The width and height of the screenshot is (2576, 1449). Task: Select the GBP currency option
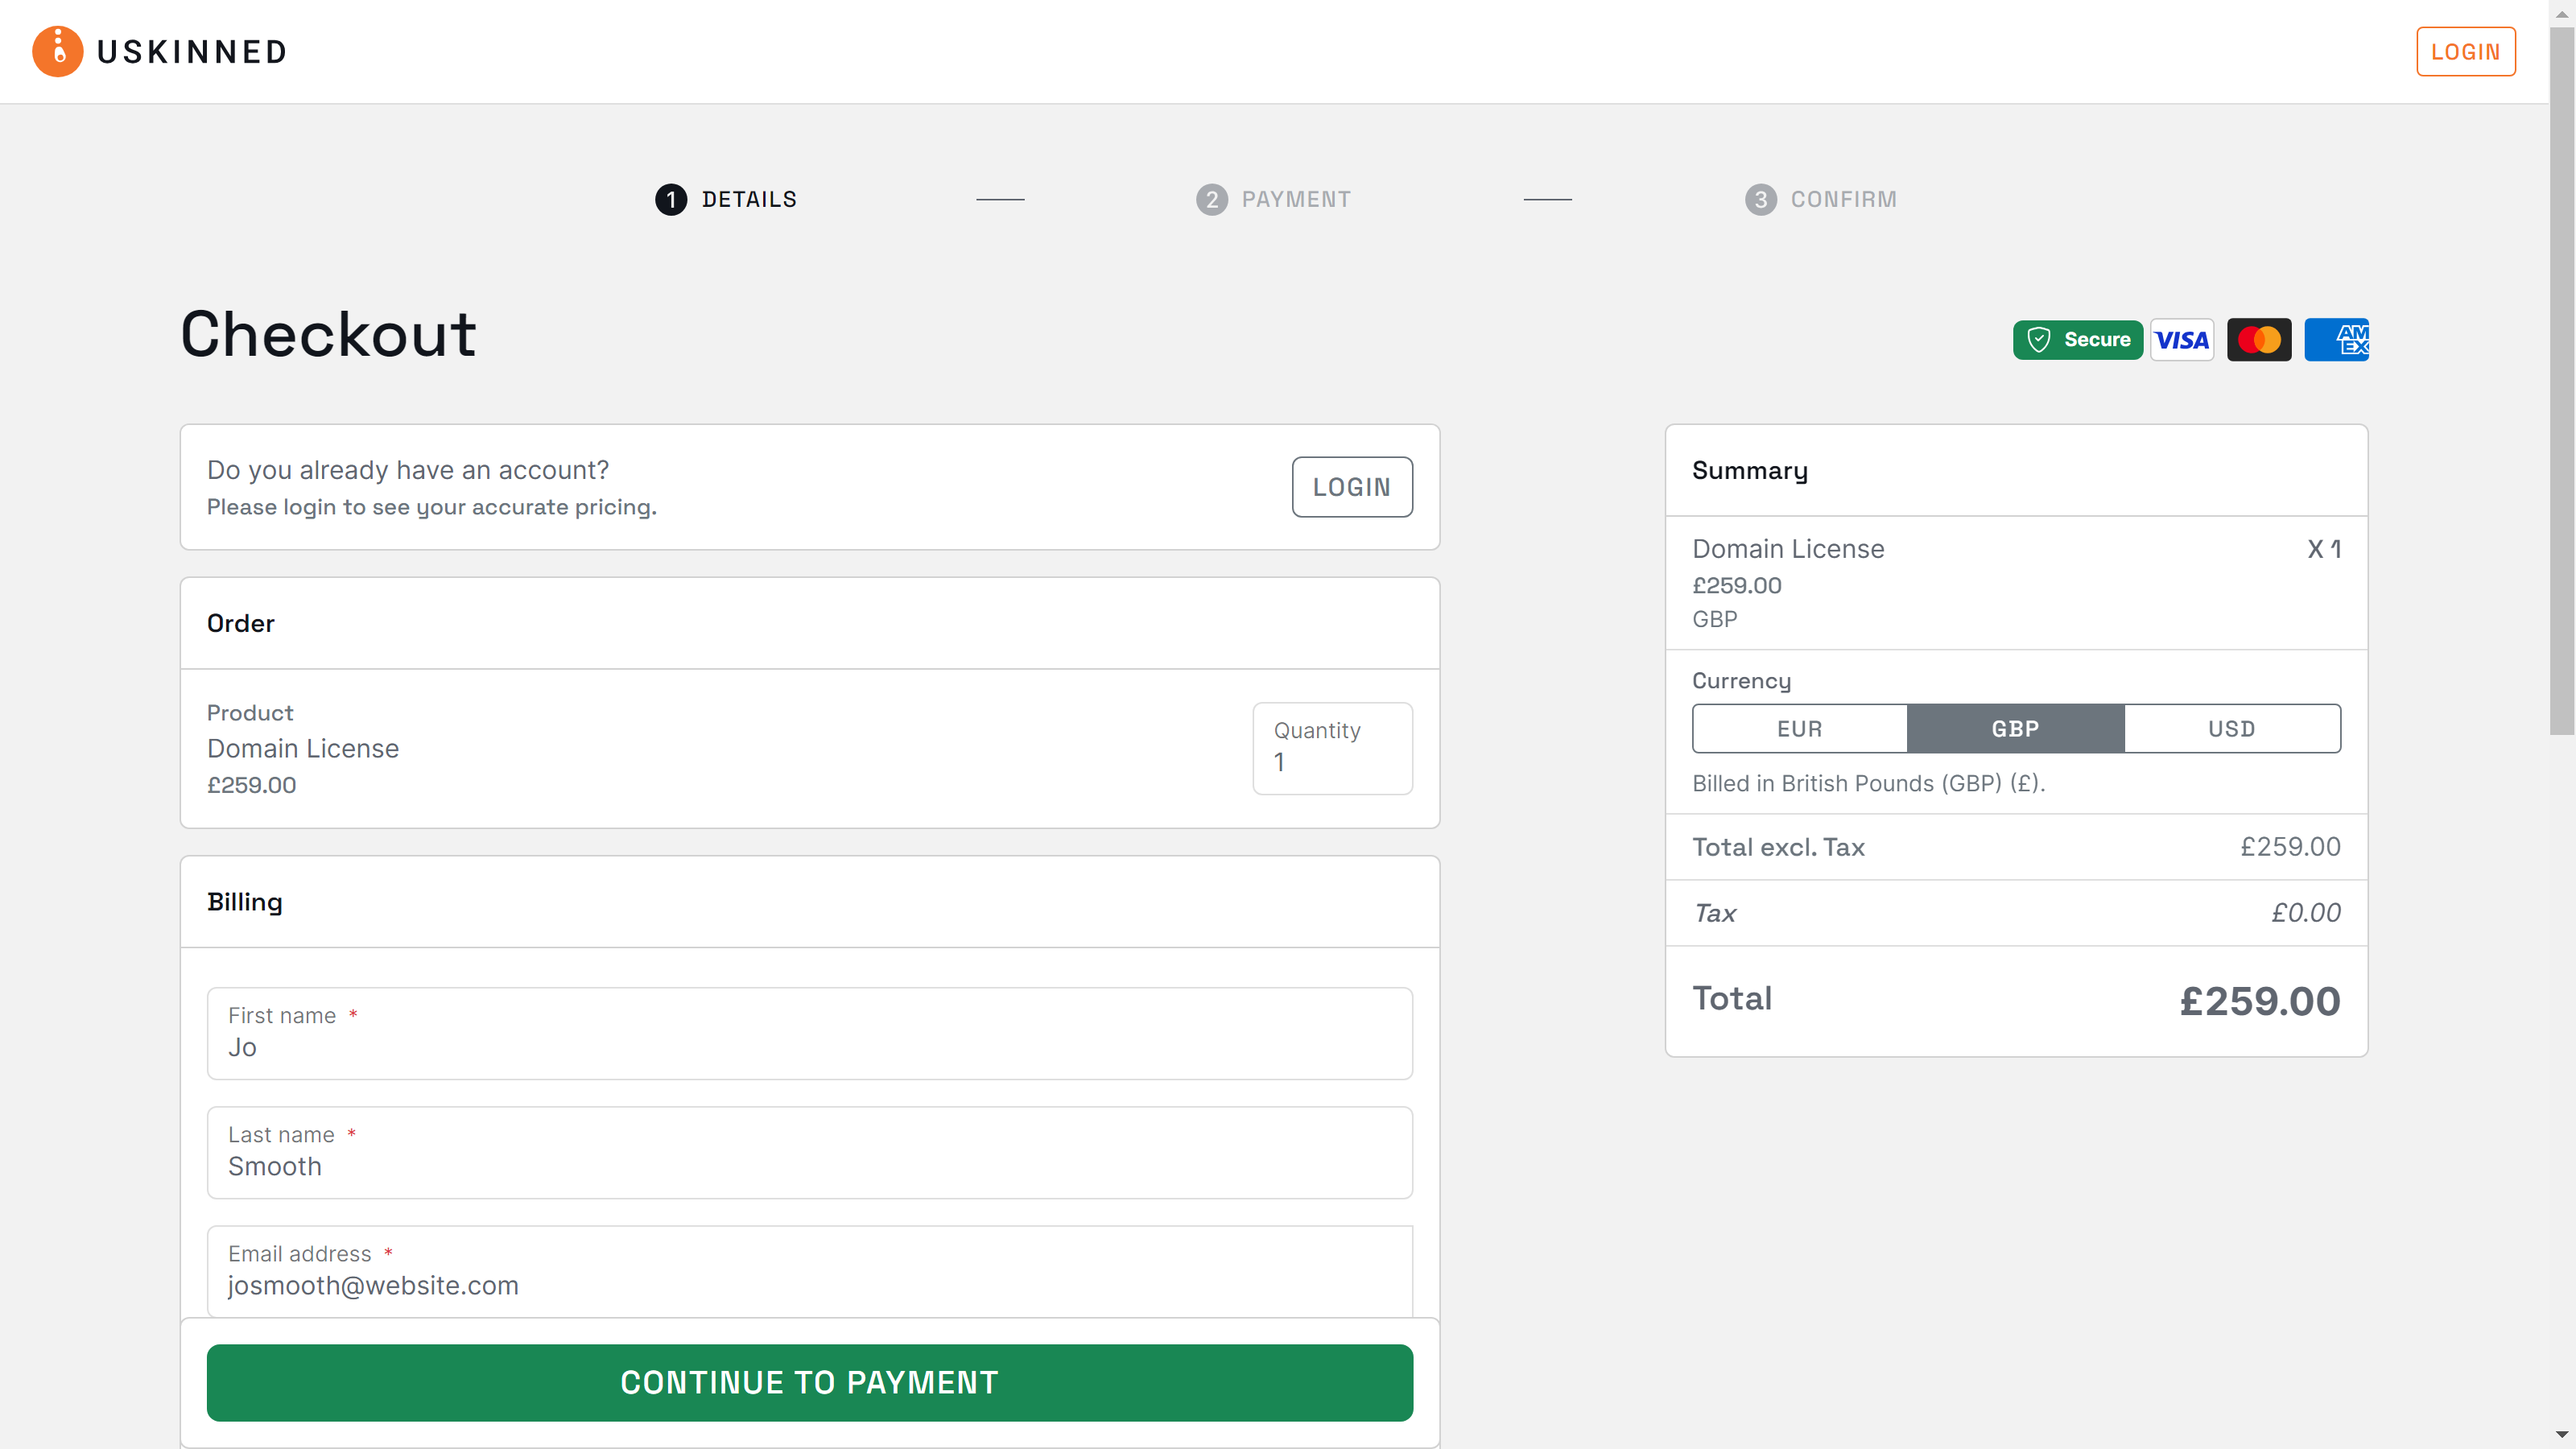pyautogui.click(x=2015, y=728)
